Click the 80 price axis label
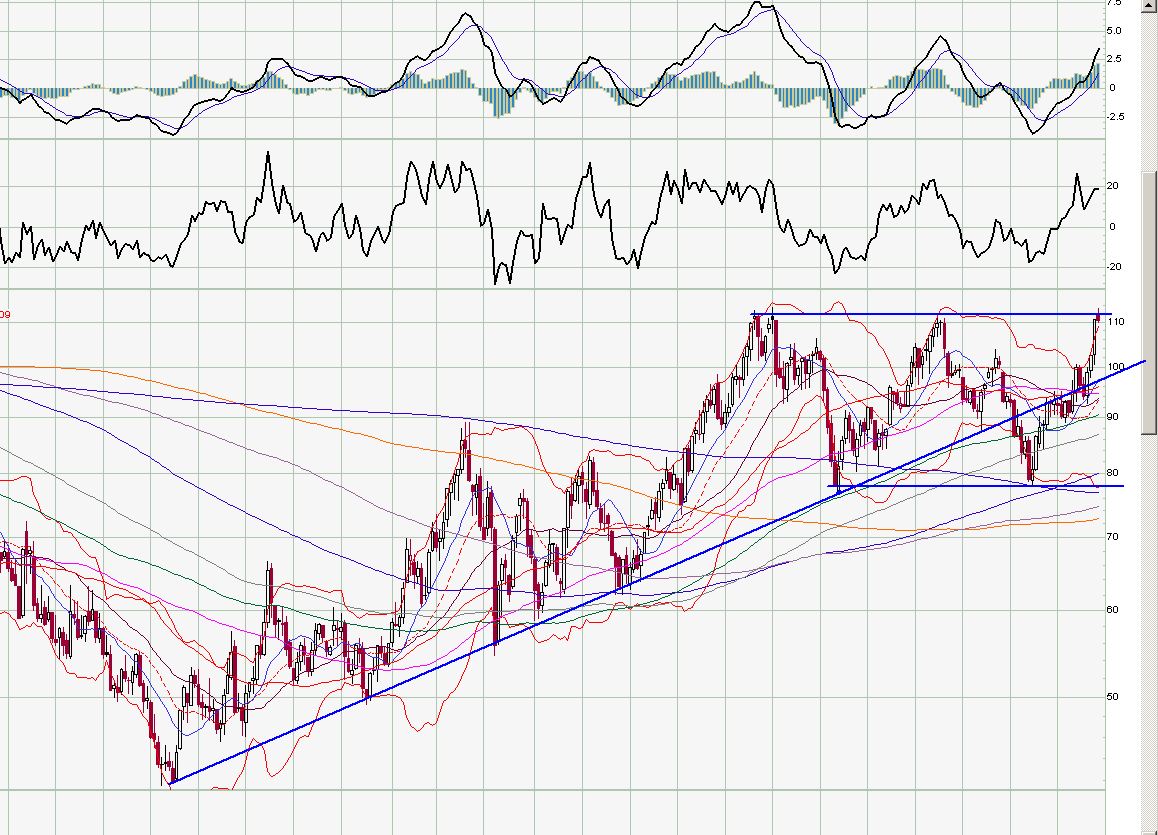 point(1113,473)
